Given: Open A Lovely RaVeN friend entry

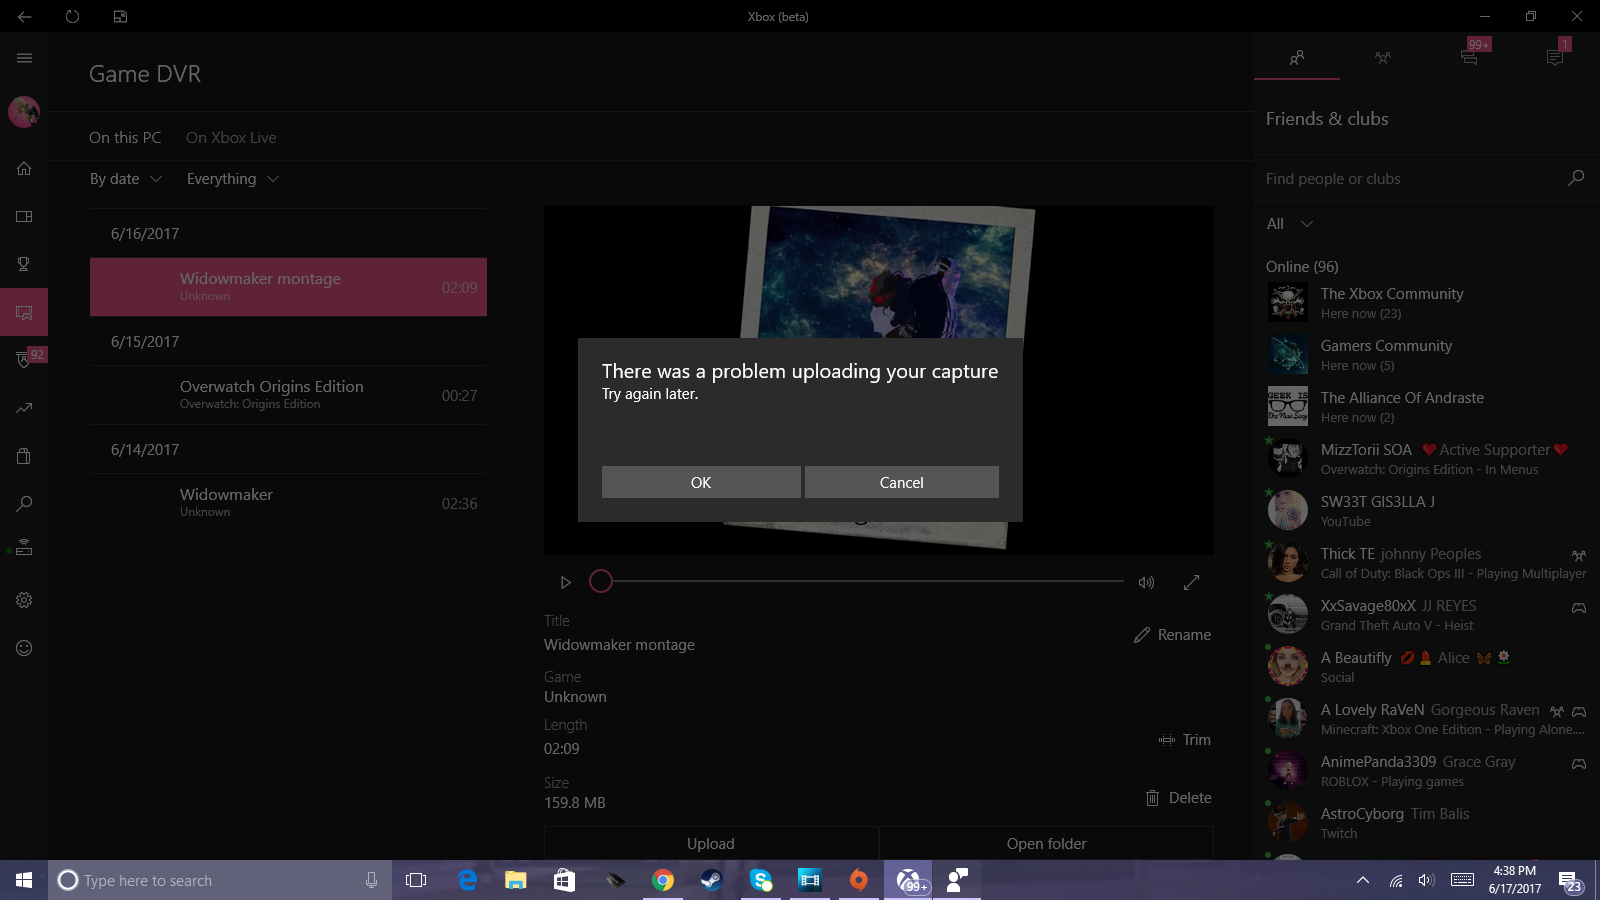Looking at the screenshot, I should (x=1427, y=718).
